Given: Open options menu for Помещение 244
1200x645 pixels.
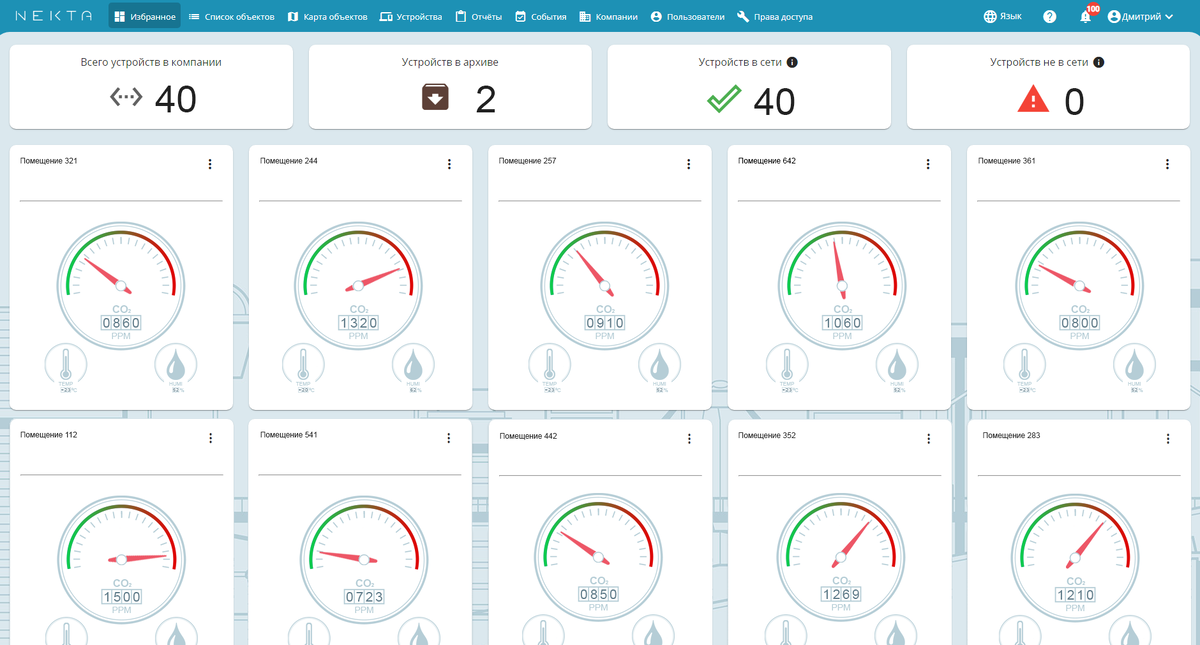Looking at the screenshot, I should 449,165.
